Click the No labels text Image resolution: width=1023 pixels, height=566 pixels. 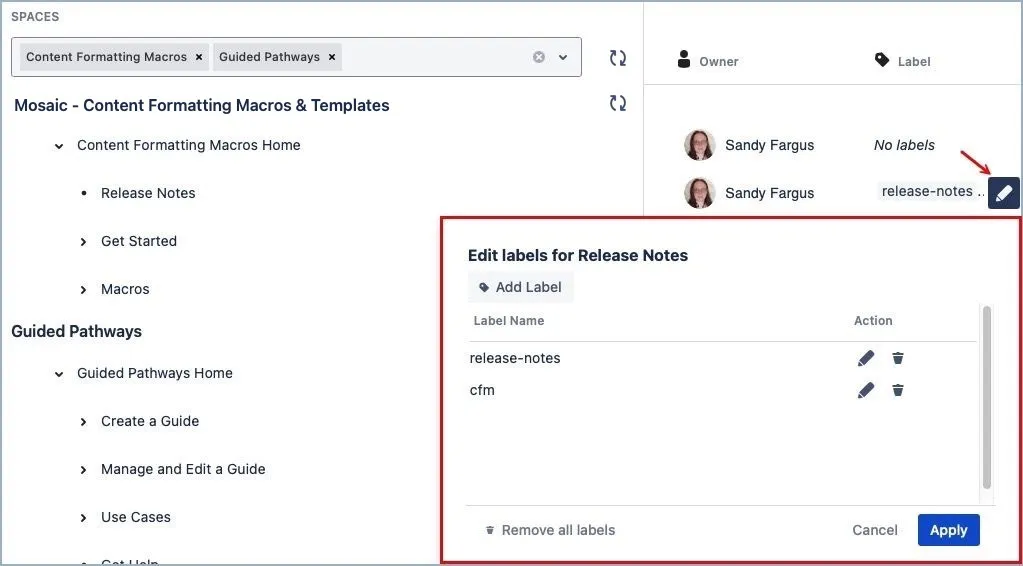(x=904, y=145)
